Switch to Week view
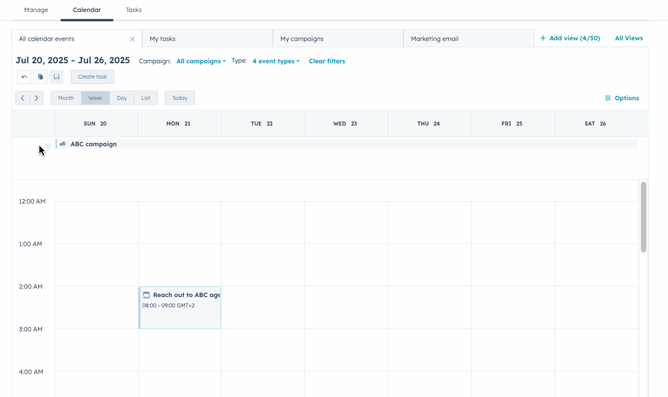668x397 pixels. 95,98
